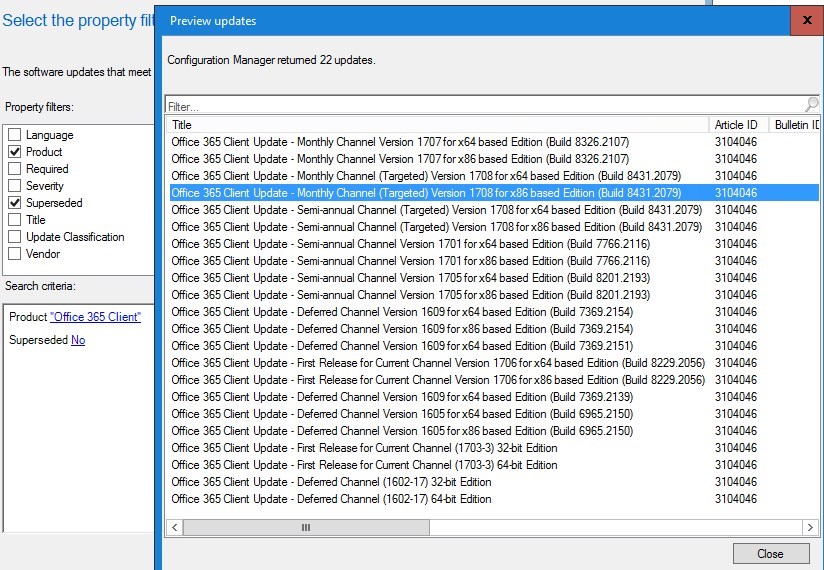Screen dimensions: 824x570
Task: Enable the Update Classification filter
Action: 15,237
